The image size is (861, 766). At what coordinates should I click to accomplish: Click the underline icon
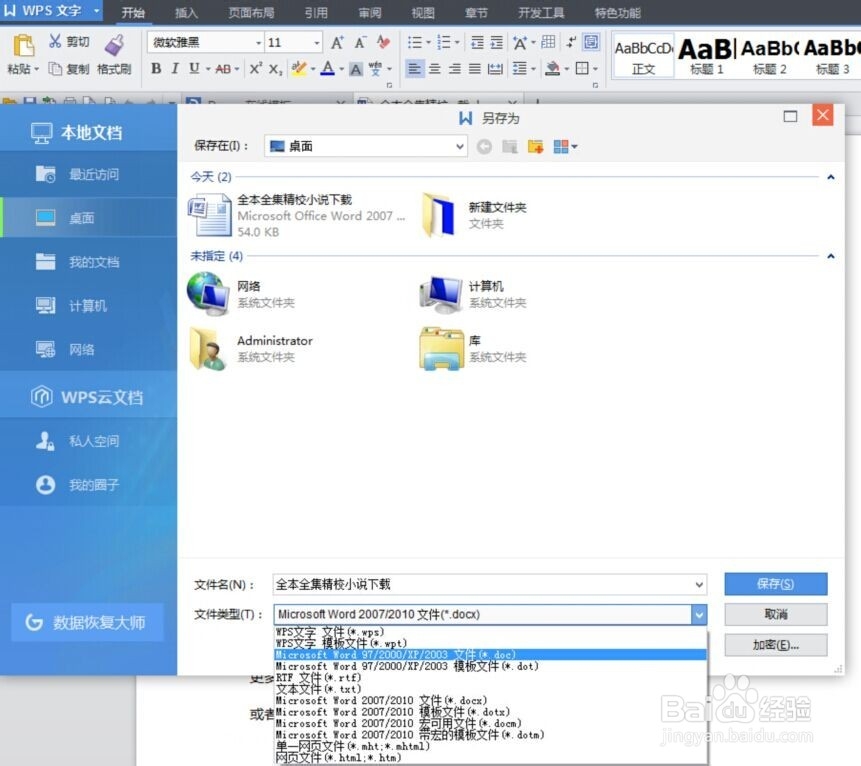[192, 69]
